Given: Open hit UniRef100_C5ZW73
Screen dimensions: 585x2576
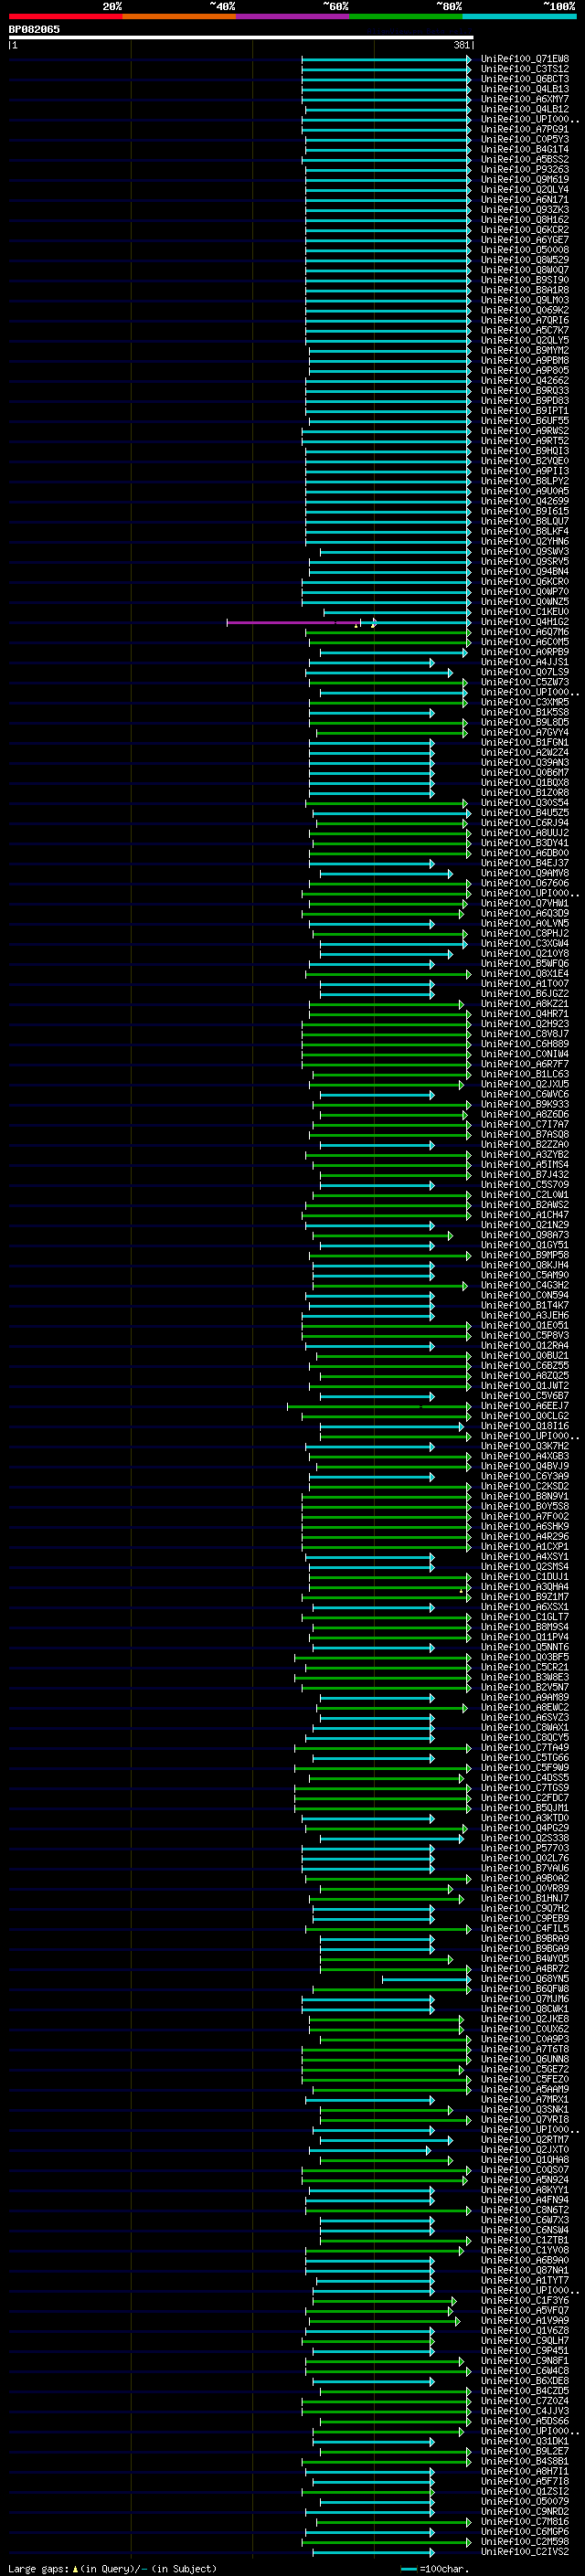Looking at the screenshot, I should tap(525, 682).
